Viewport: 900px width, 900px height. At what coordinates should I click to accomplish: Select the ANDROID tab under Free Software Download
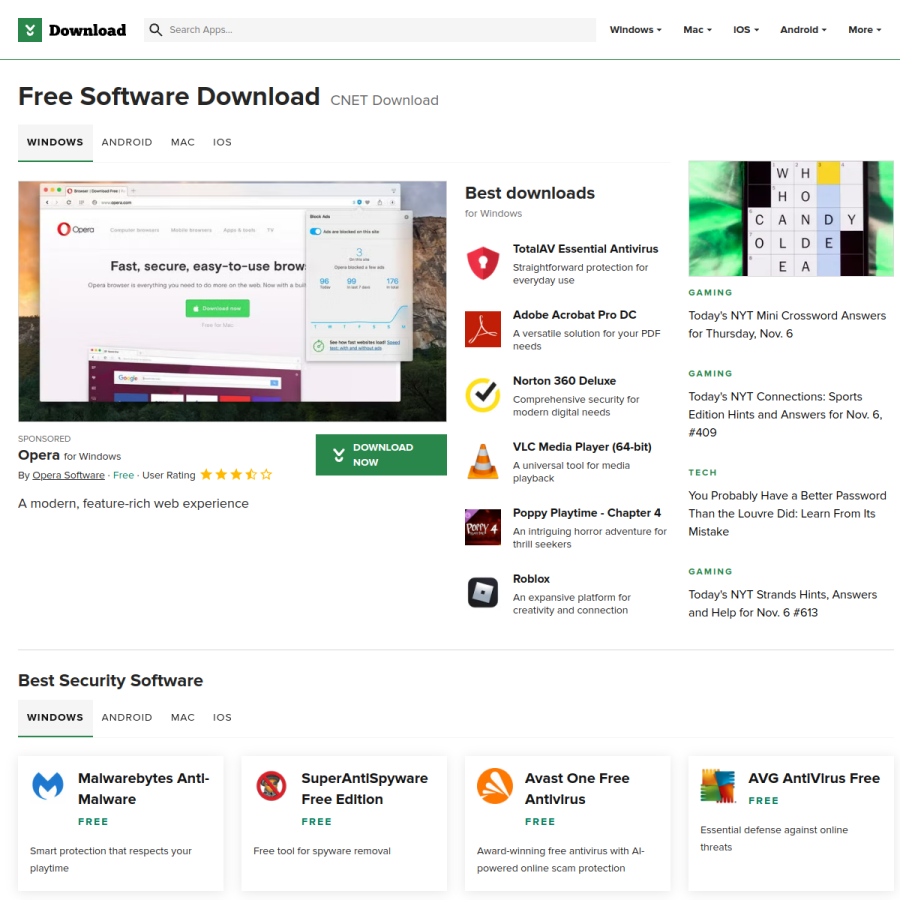point(127,142)
